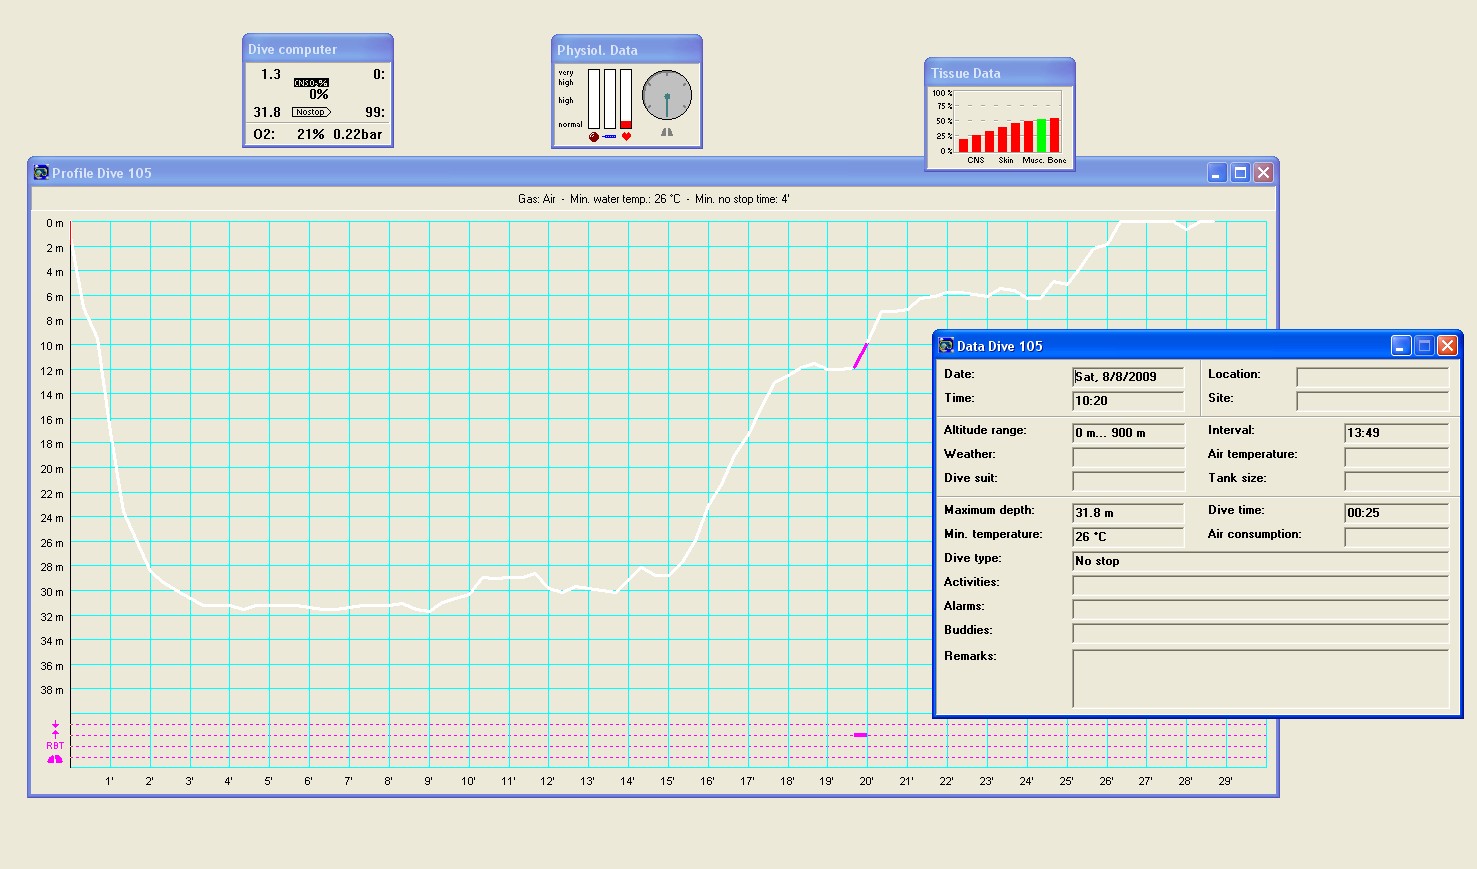Click the Buddies input field
This screenshot has width=1477, height=869.
1259,633
